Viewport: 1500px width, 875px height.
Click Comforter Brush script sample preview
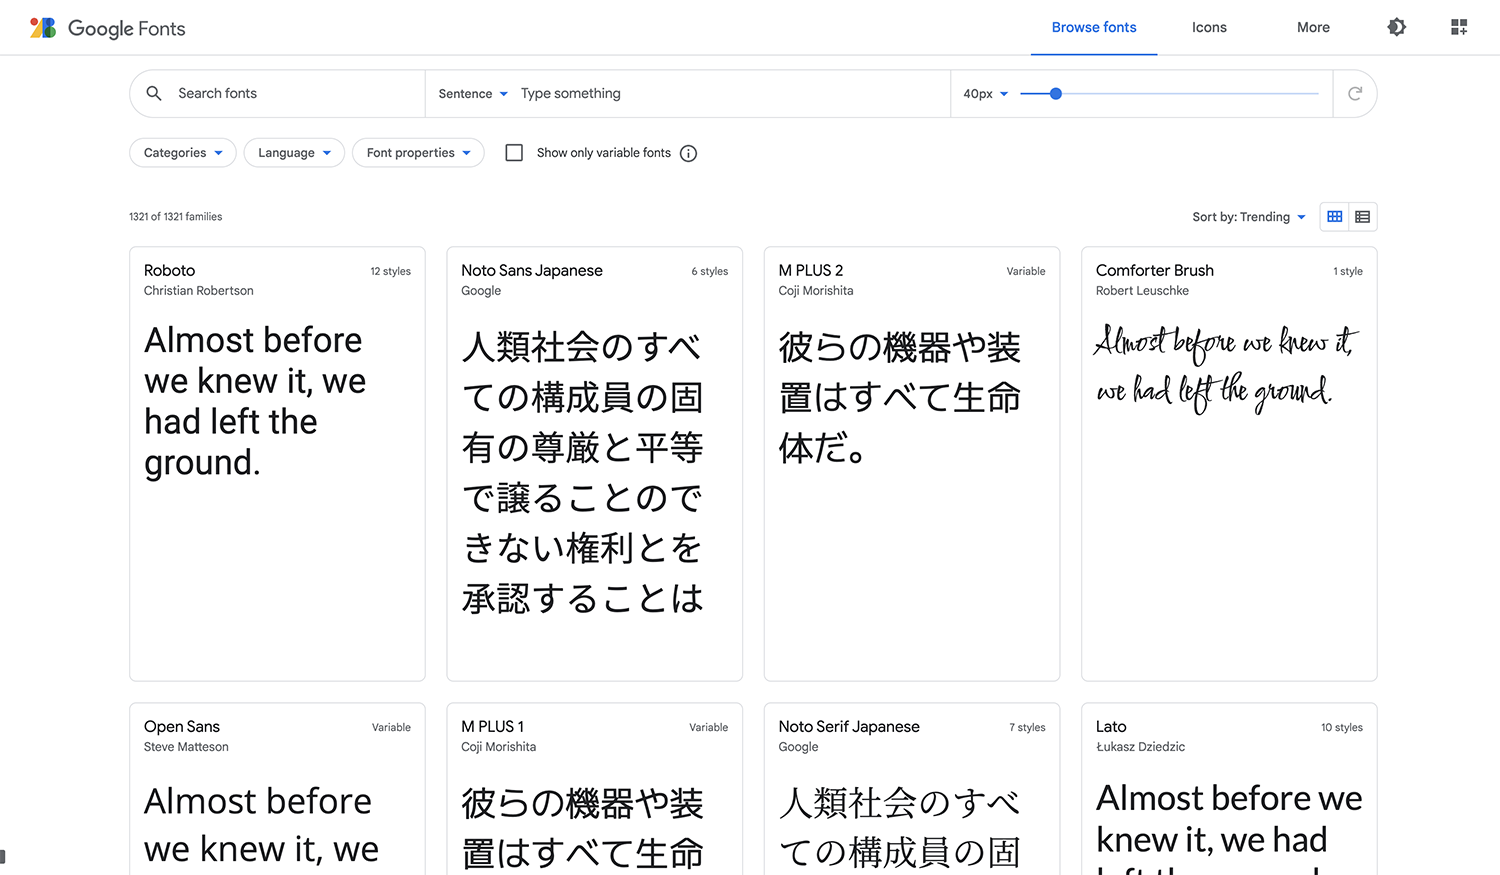(x=1227, y=368)
